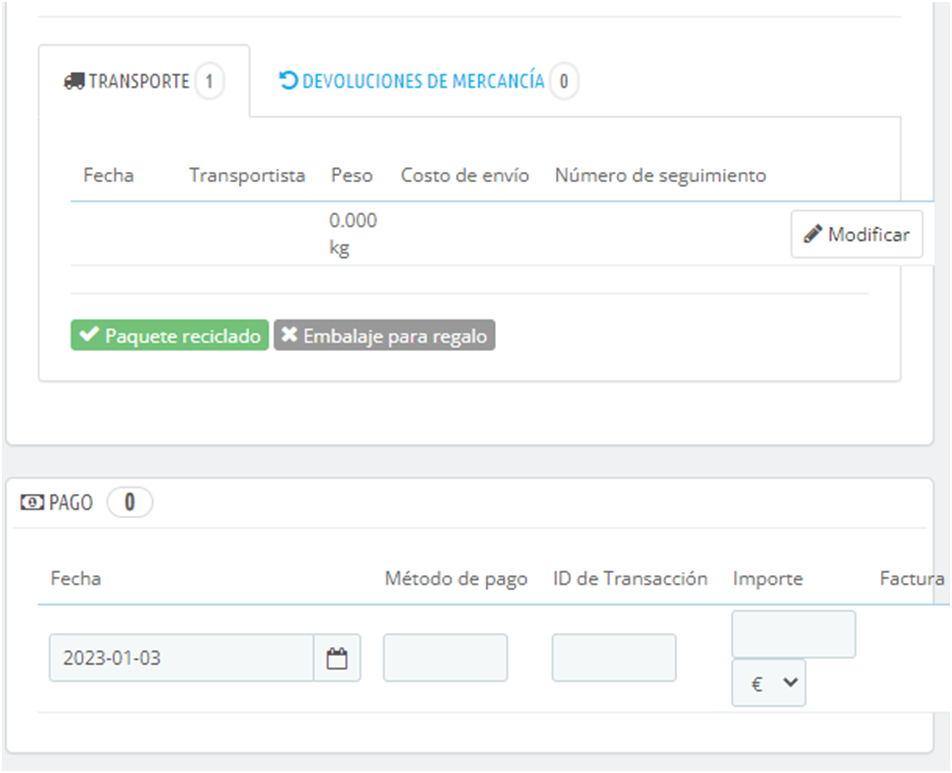Click the Devoluciones count badge showing 0
952x773 pixels.
pyautogui.click(x=563, y=81)
